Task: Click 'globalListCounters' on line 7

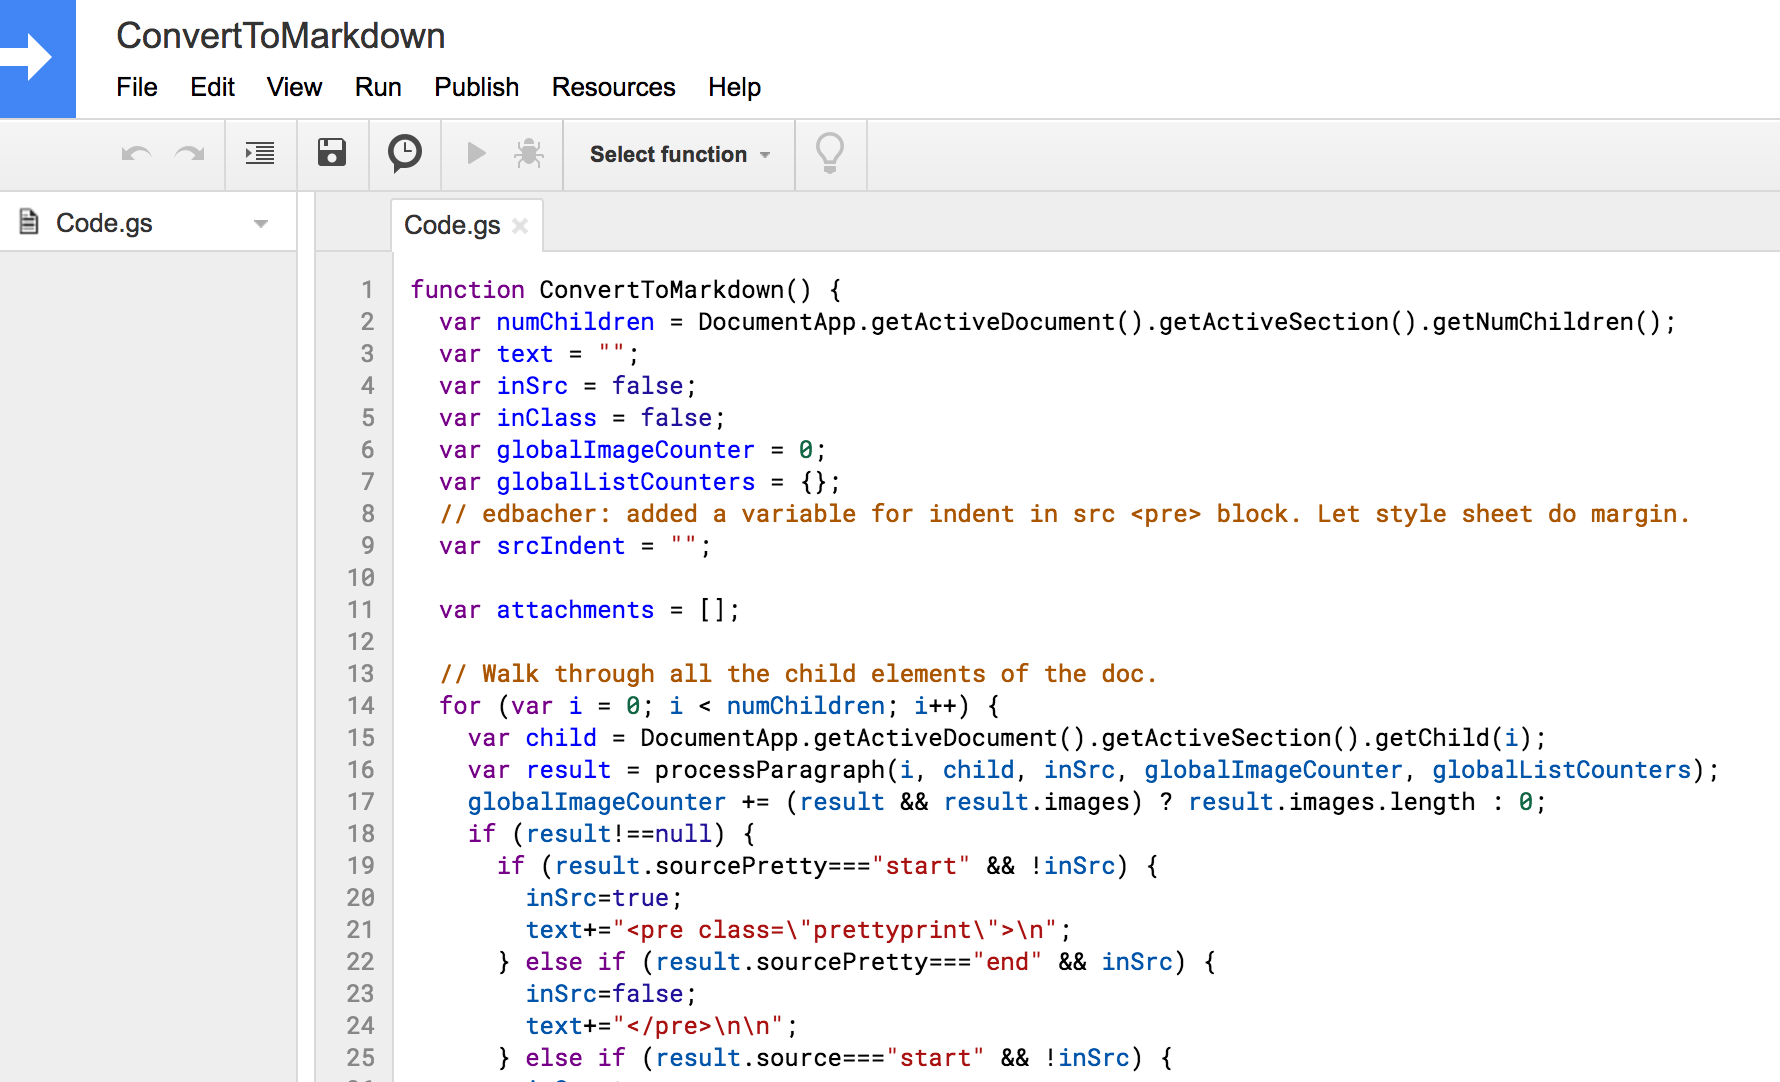Action: 625,482
